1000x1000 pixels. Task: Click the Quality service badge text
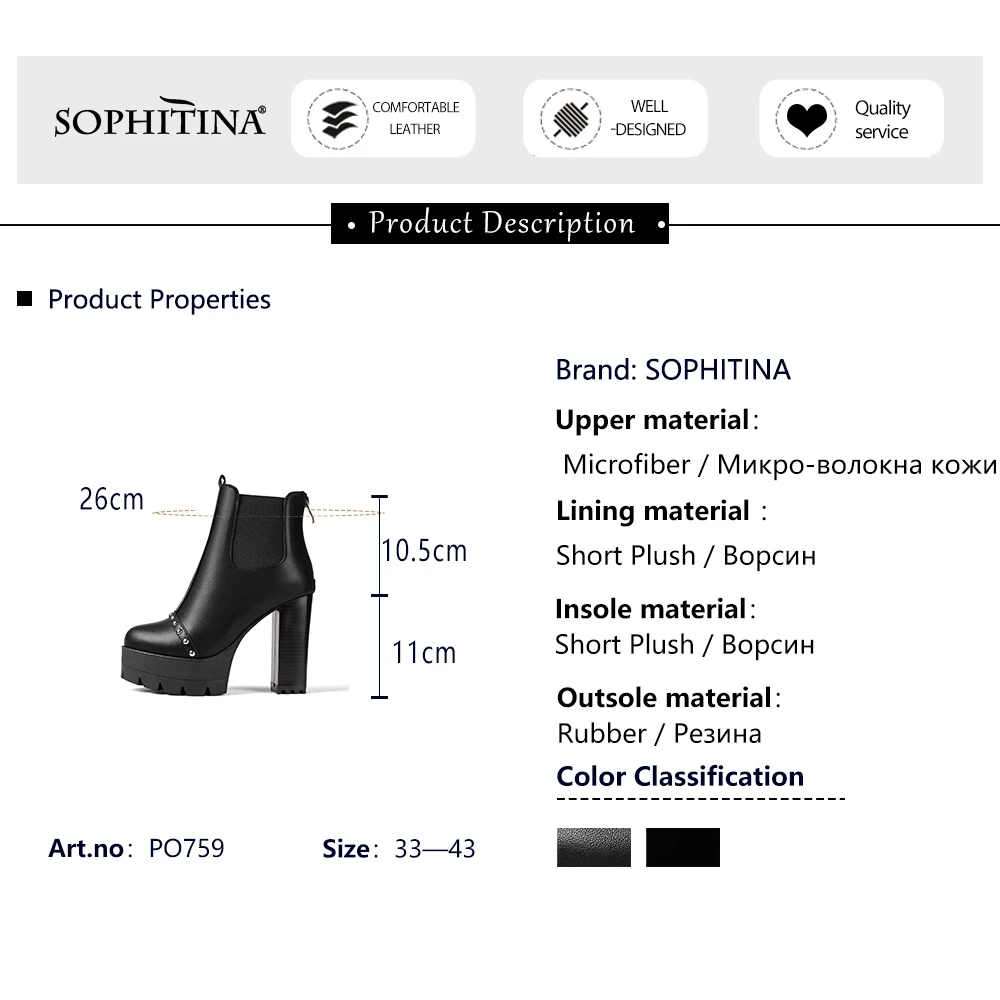point(882,119)
